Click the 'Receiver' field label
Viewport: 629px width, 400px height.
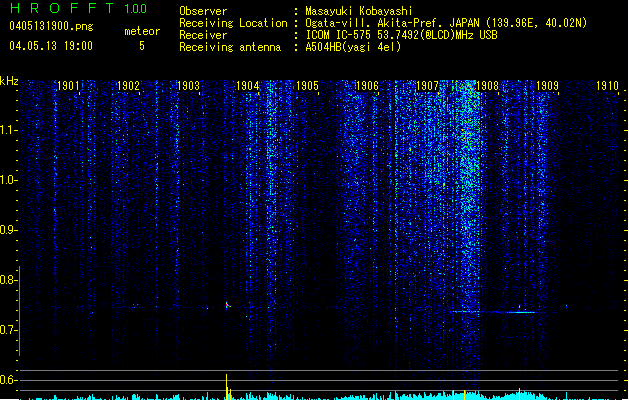203,35
